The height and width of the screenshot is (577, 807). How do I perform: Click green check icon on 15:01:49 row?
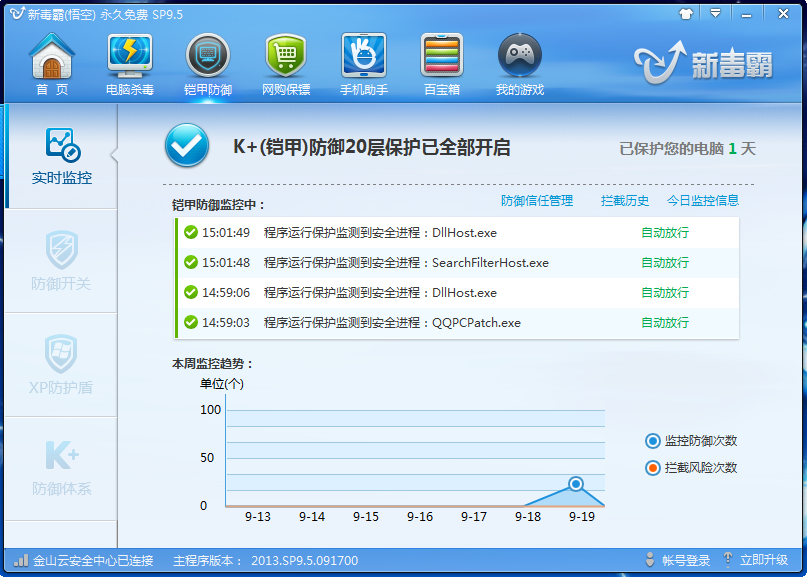coord(191,233)
